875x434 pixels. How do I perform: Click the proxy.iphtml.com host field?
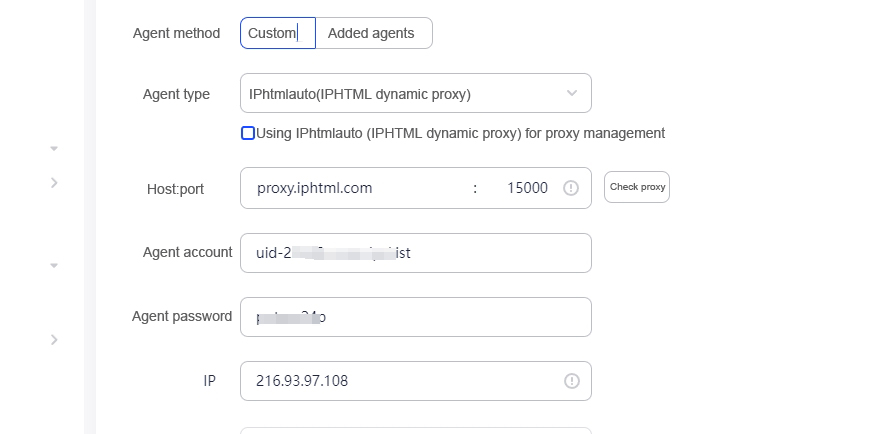tap(357, 188)
